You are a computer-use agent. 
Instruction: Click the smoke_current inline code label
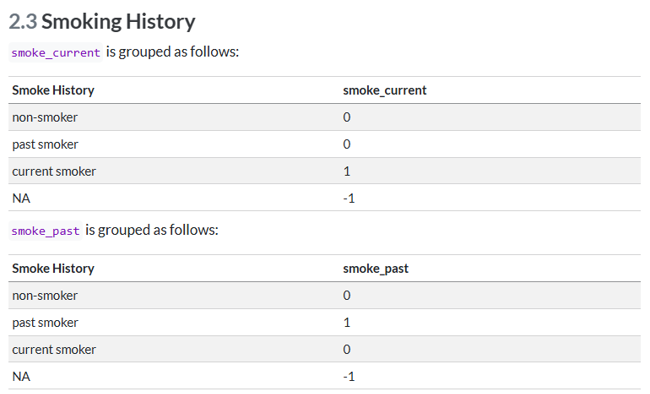[56, 53]
